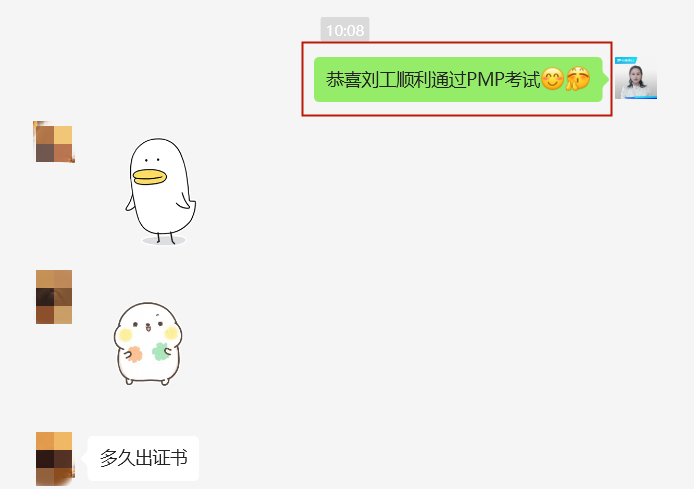The height and width of the screenshot is (489, 694).
Task: Click the white seal sticker face
Action: click(147, 328)
